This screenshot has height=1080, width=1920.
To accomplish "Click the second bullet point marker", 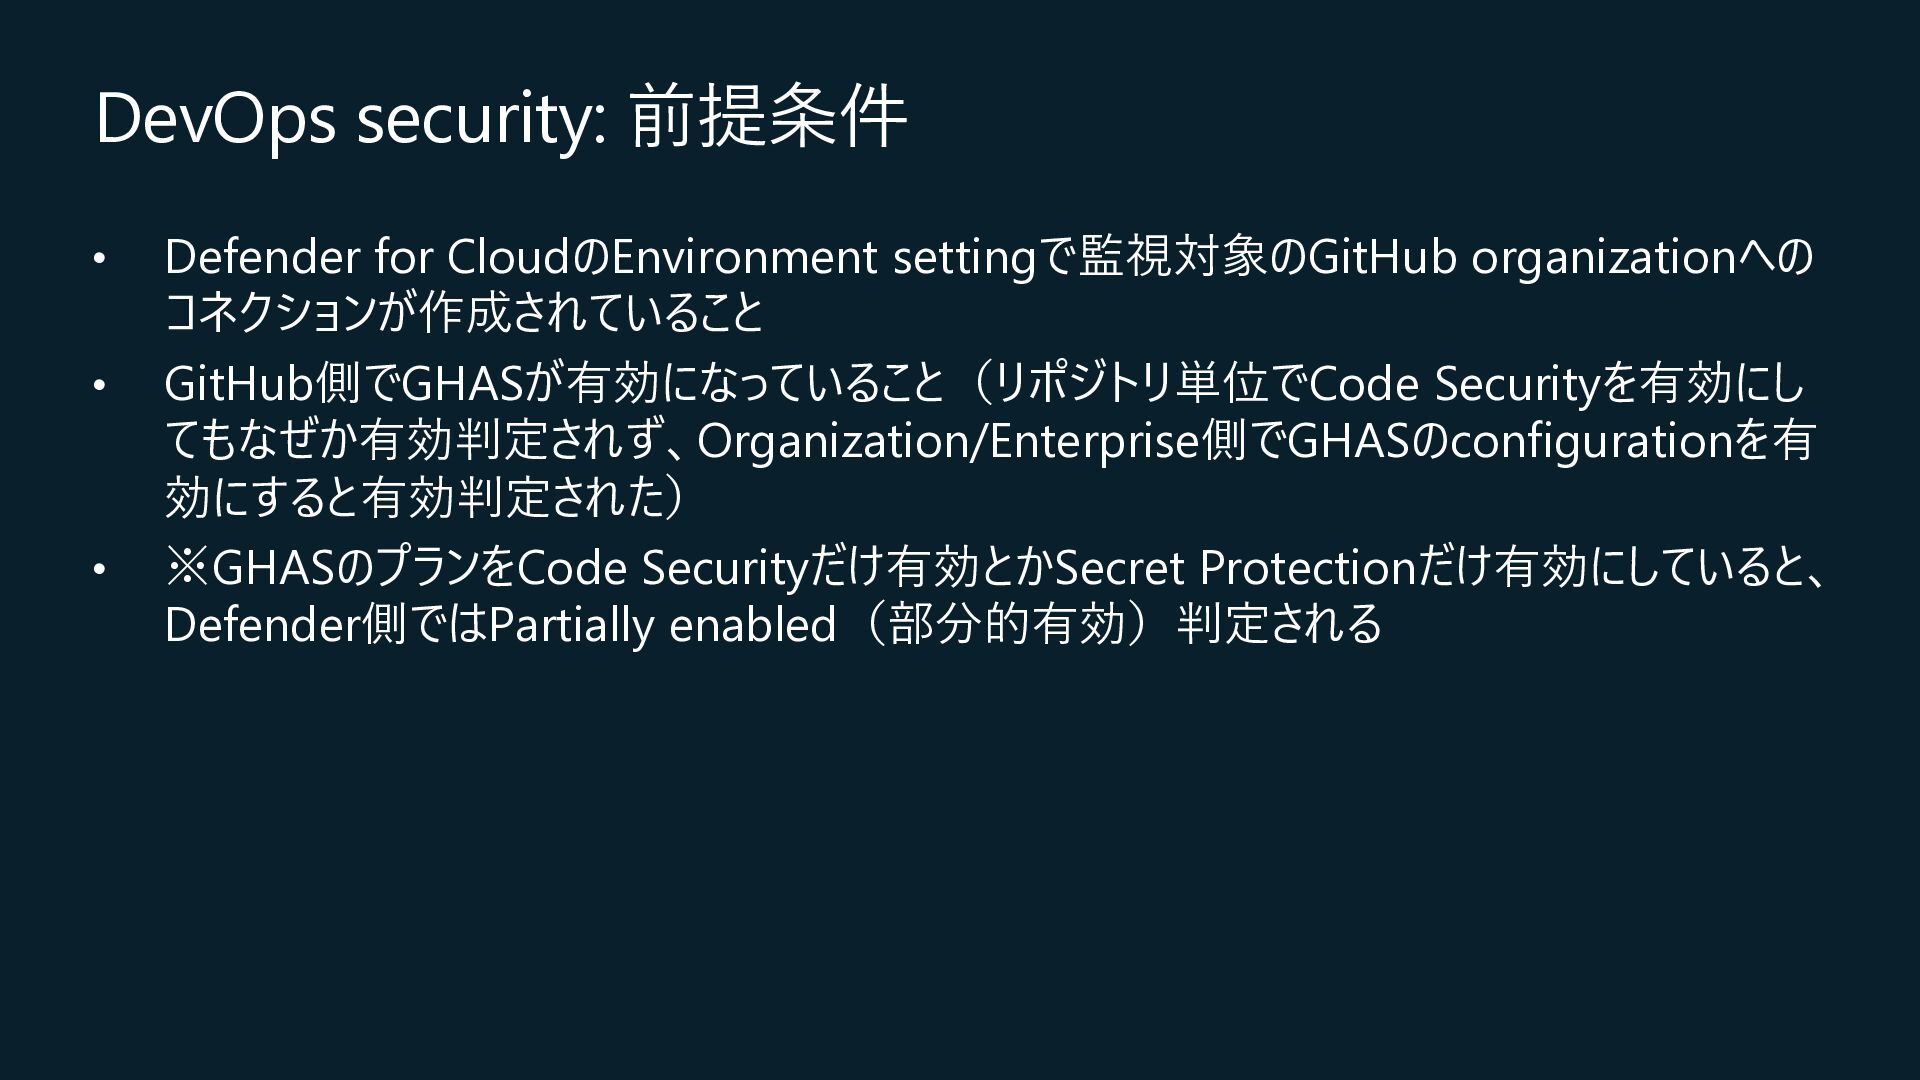I will click(98, 385).
